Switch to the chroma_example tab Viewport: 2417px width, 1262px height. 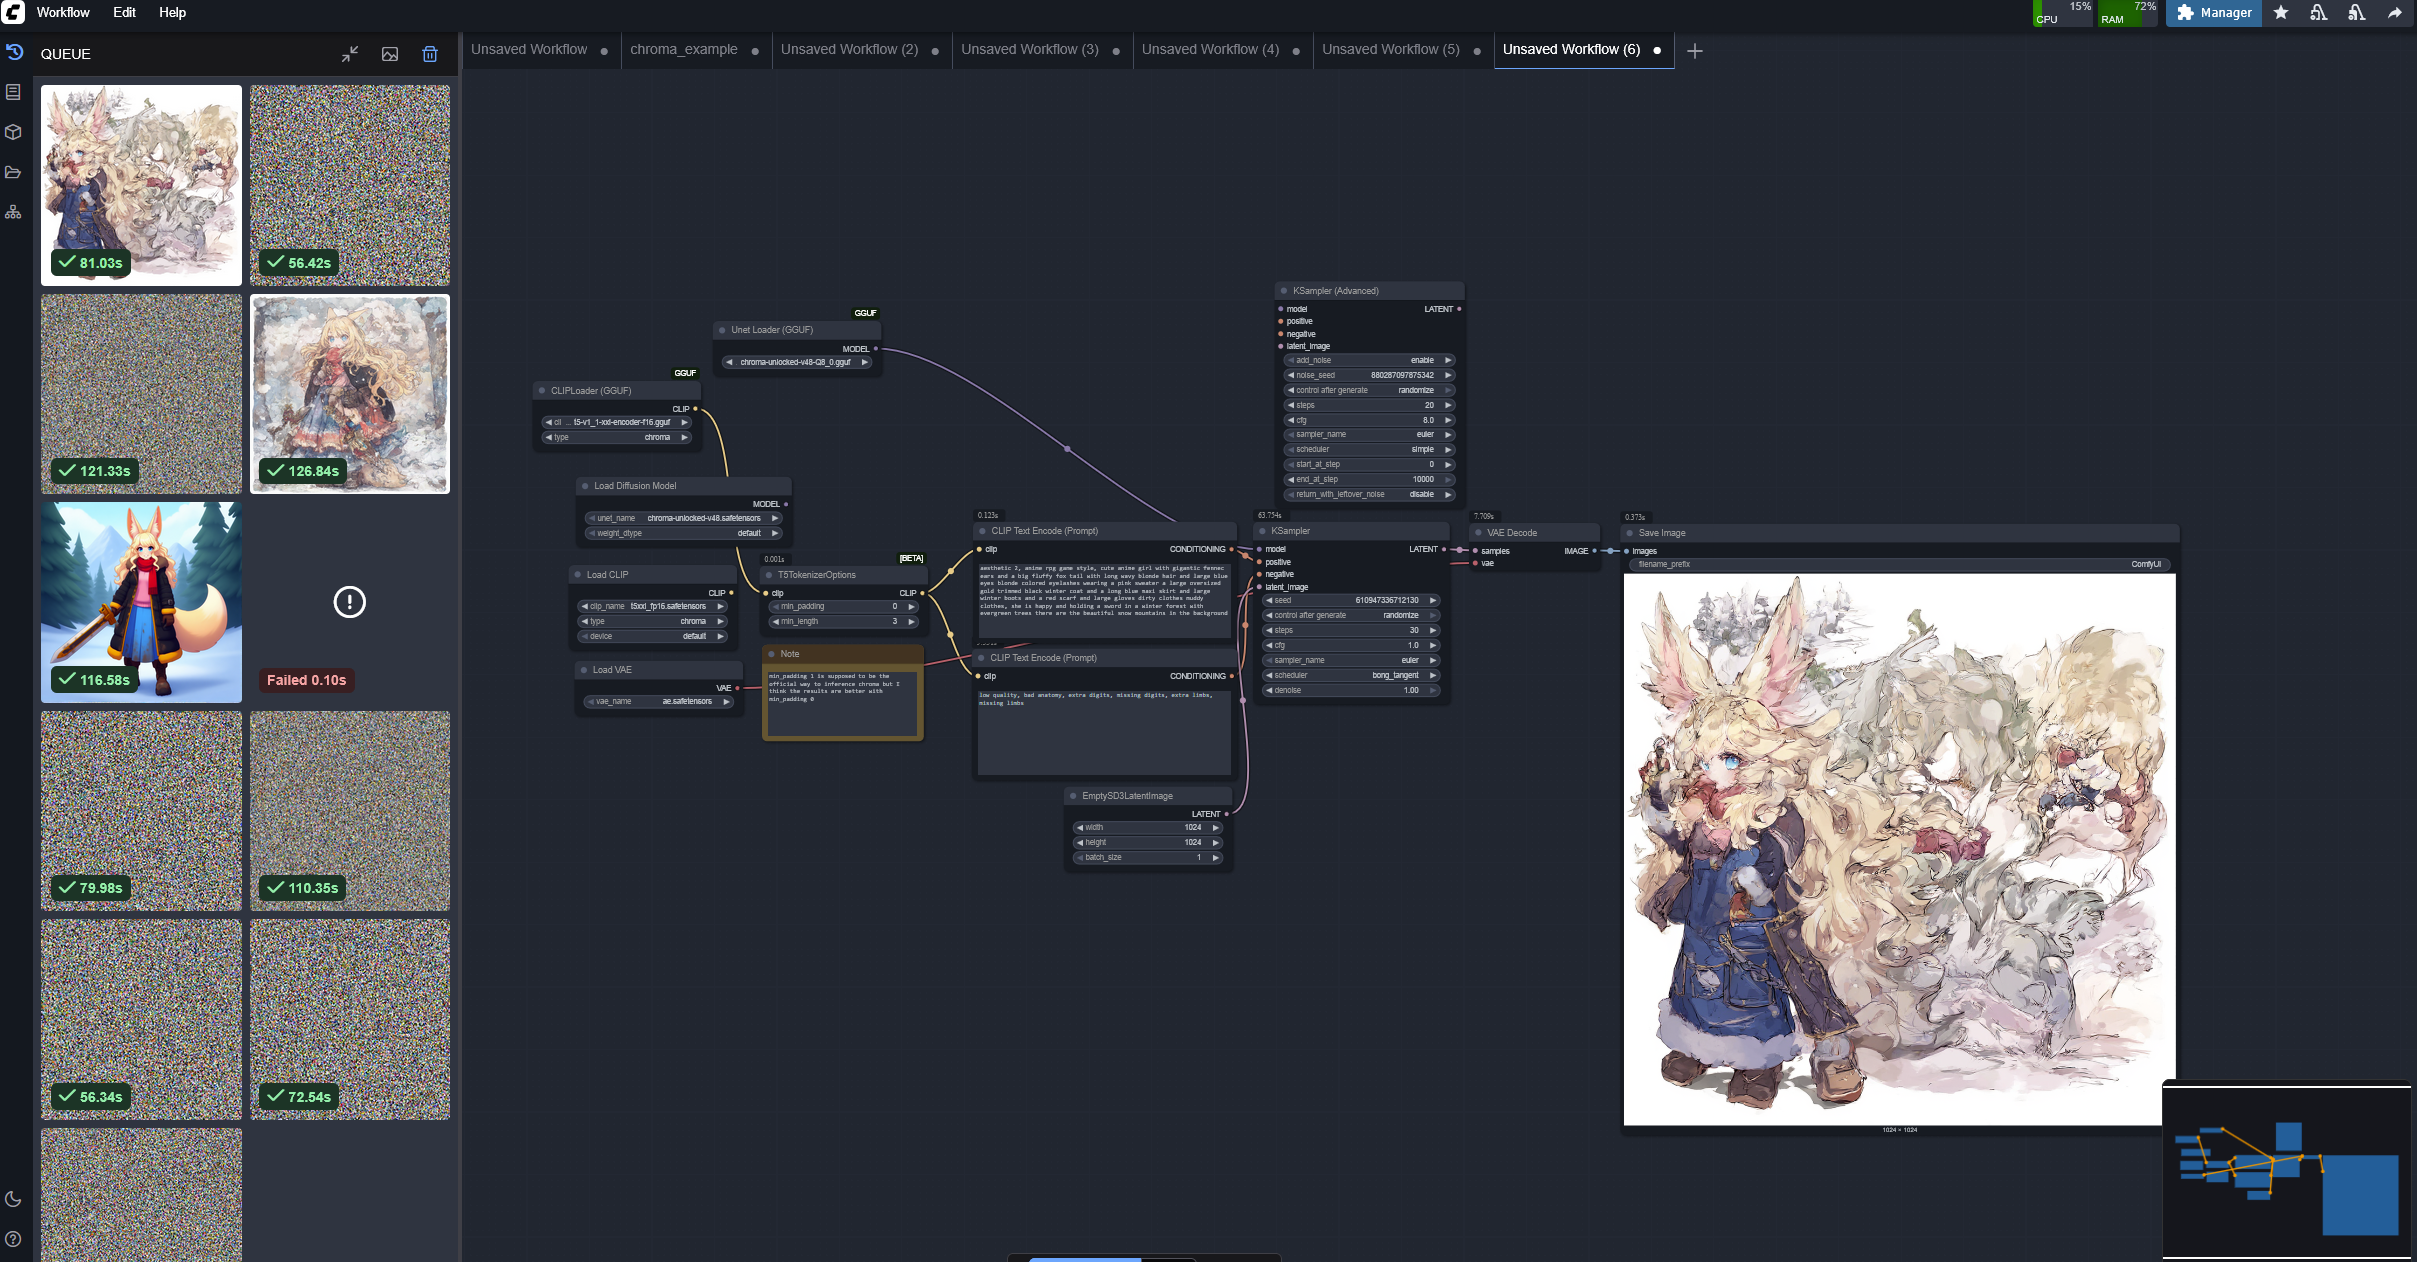pos(684,50)
